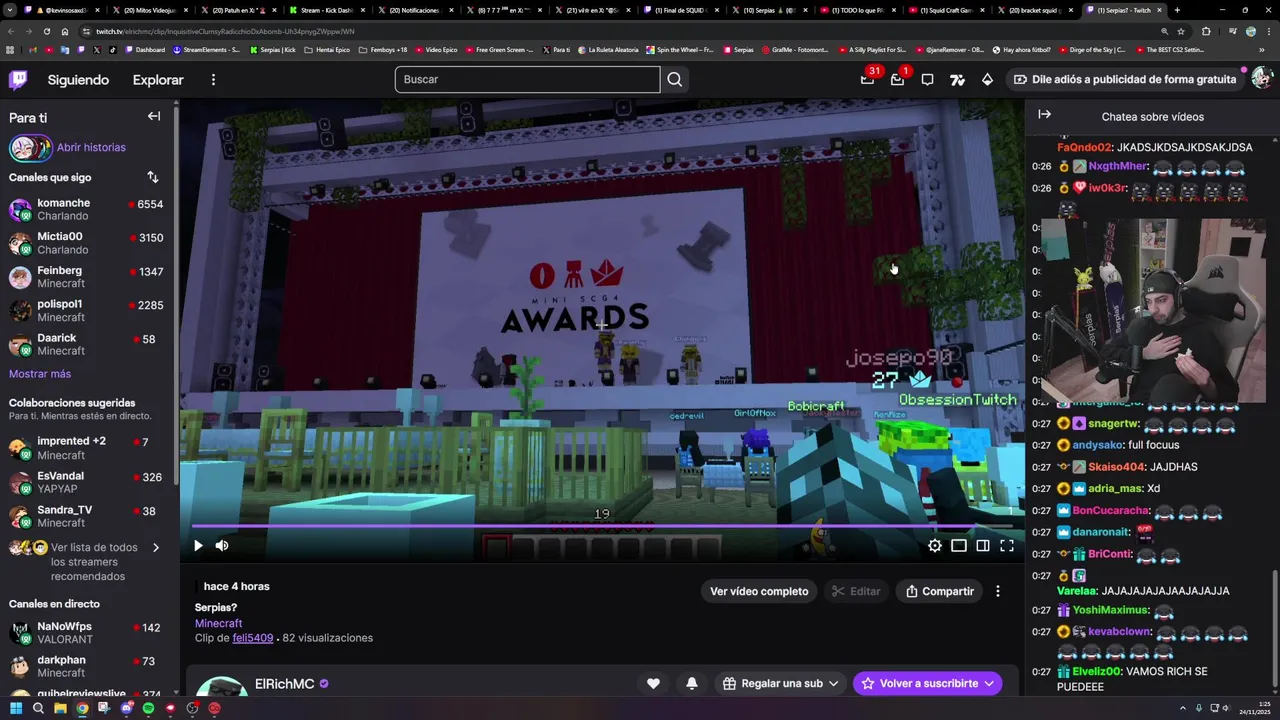
Task: Open Regalar una sub dropdown
Action: [780, 683]
